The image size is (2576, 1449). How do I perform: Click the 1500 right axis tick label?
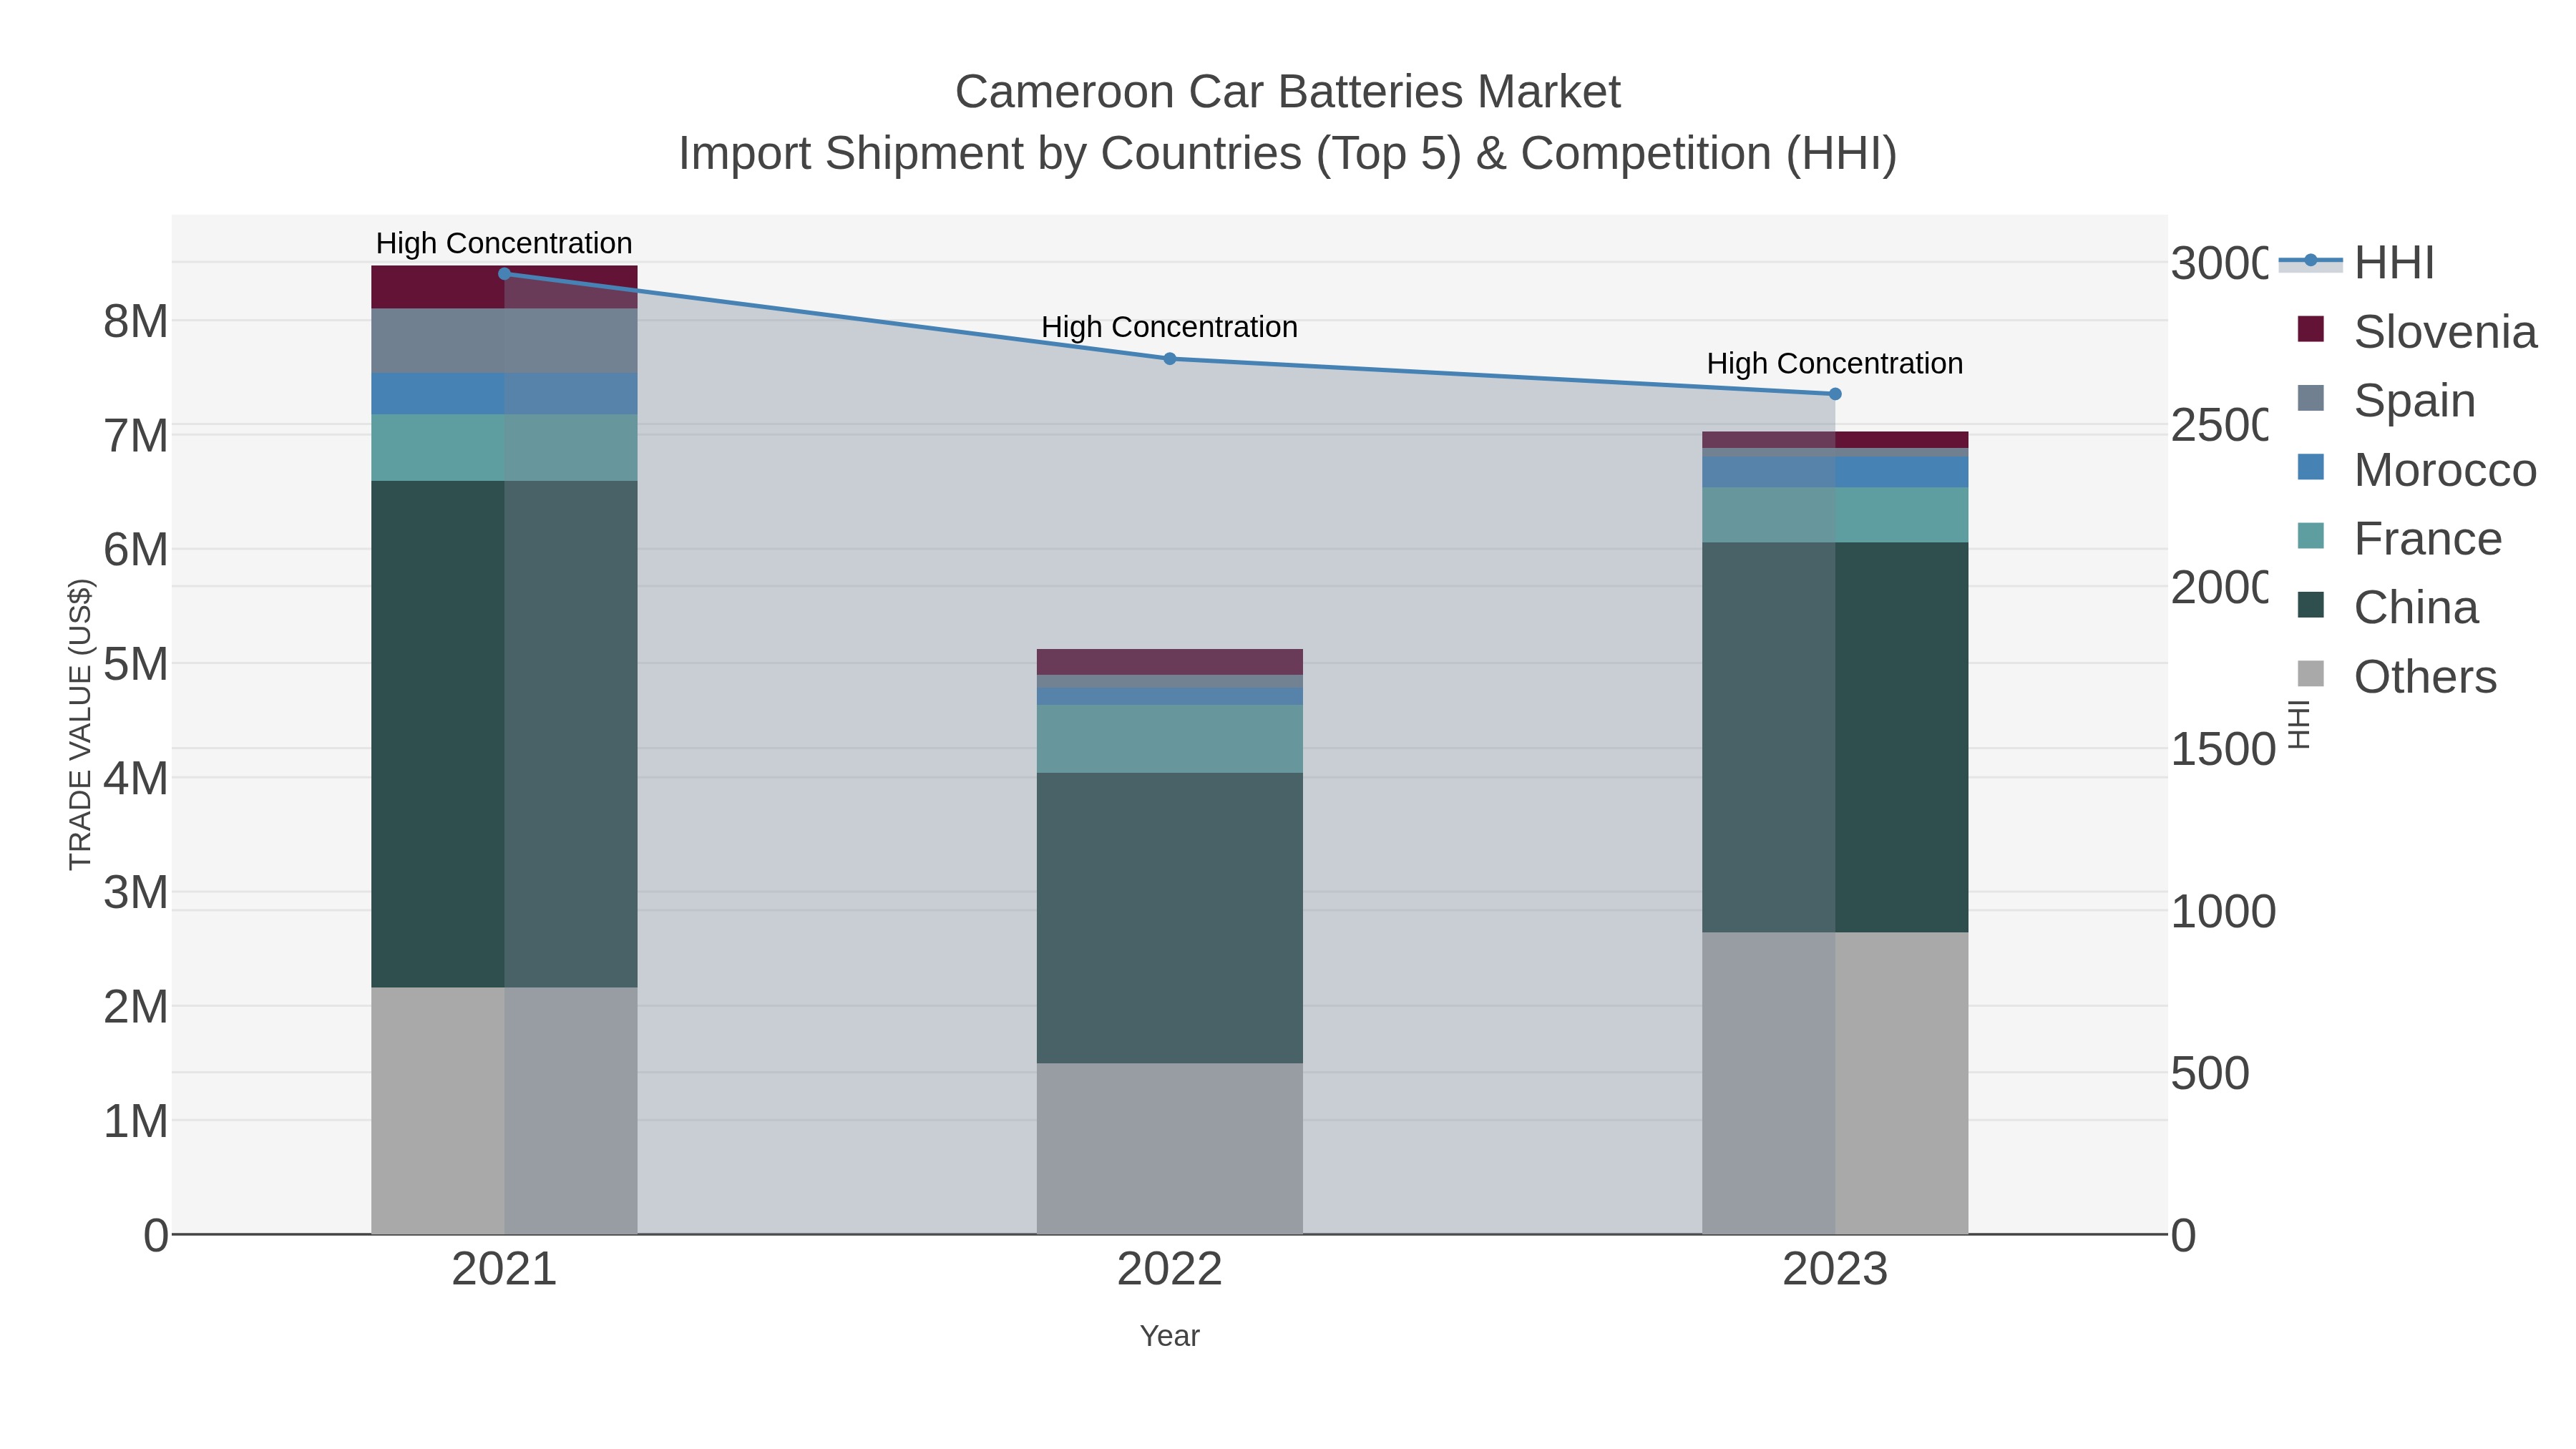click(2223, 750)
